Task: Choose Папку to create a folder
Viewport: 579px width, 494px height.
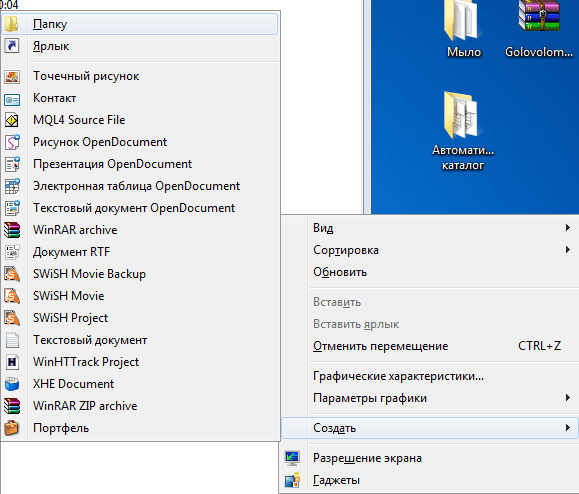Action: pyautogui.click(x=140, y=24)
